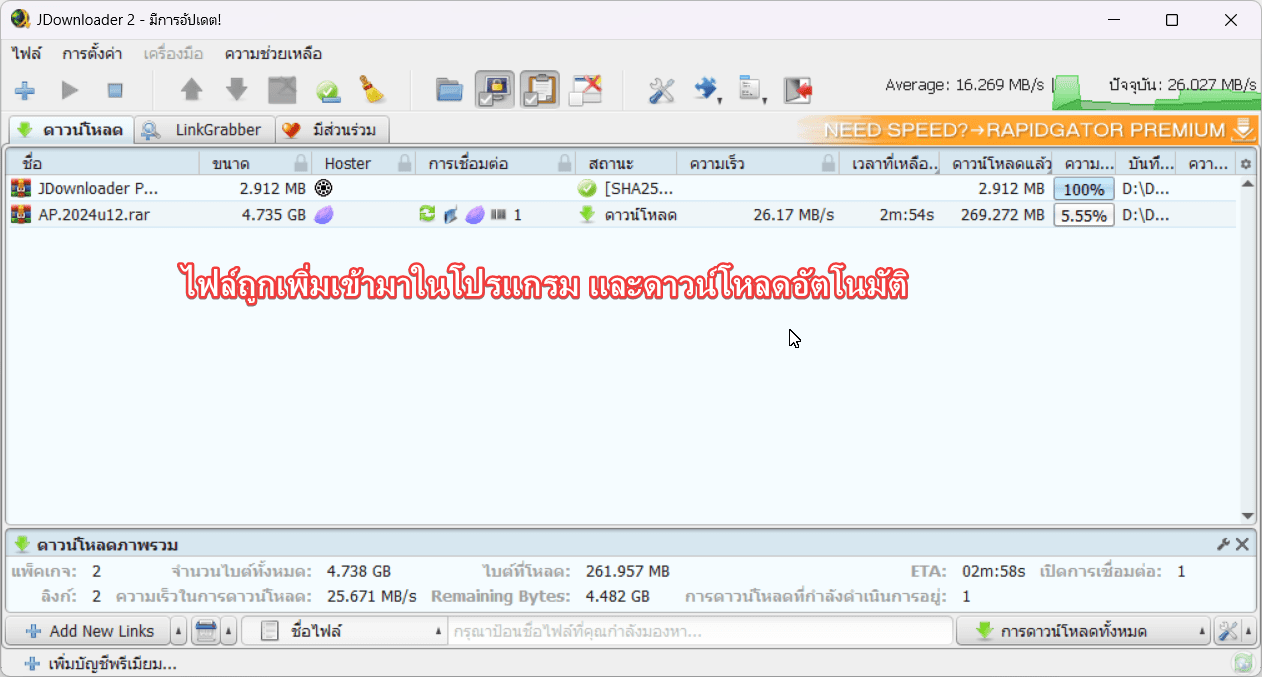
Task: Toggle the clipboard observer toolbar button
Action: click(540, 90)
